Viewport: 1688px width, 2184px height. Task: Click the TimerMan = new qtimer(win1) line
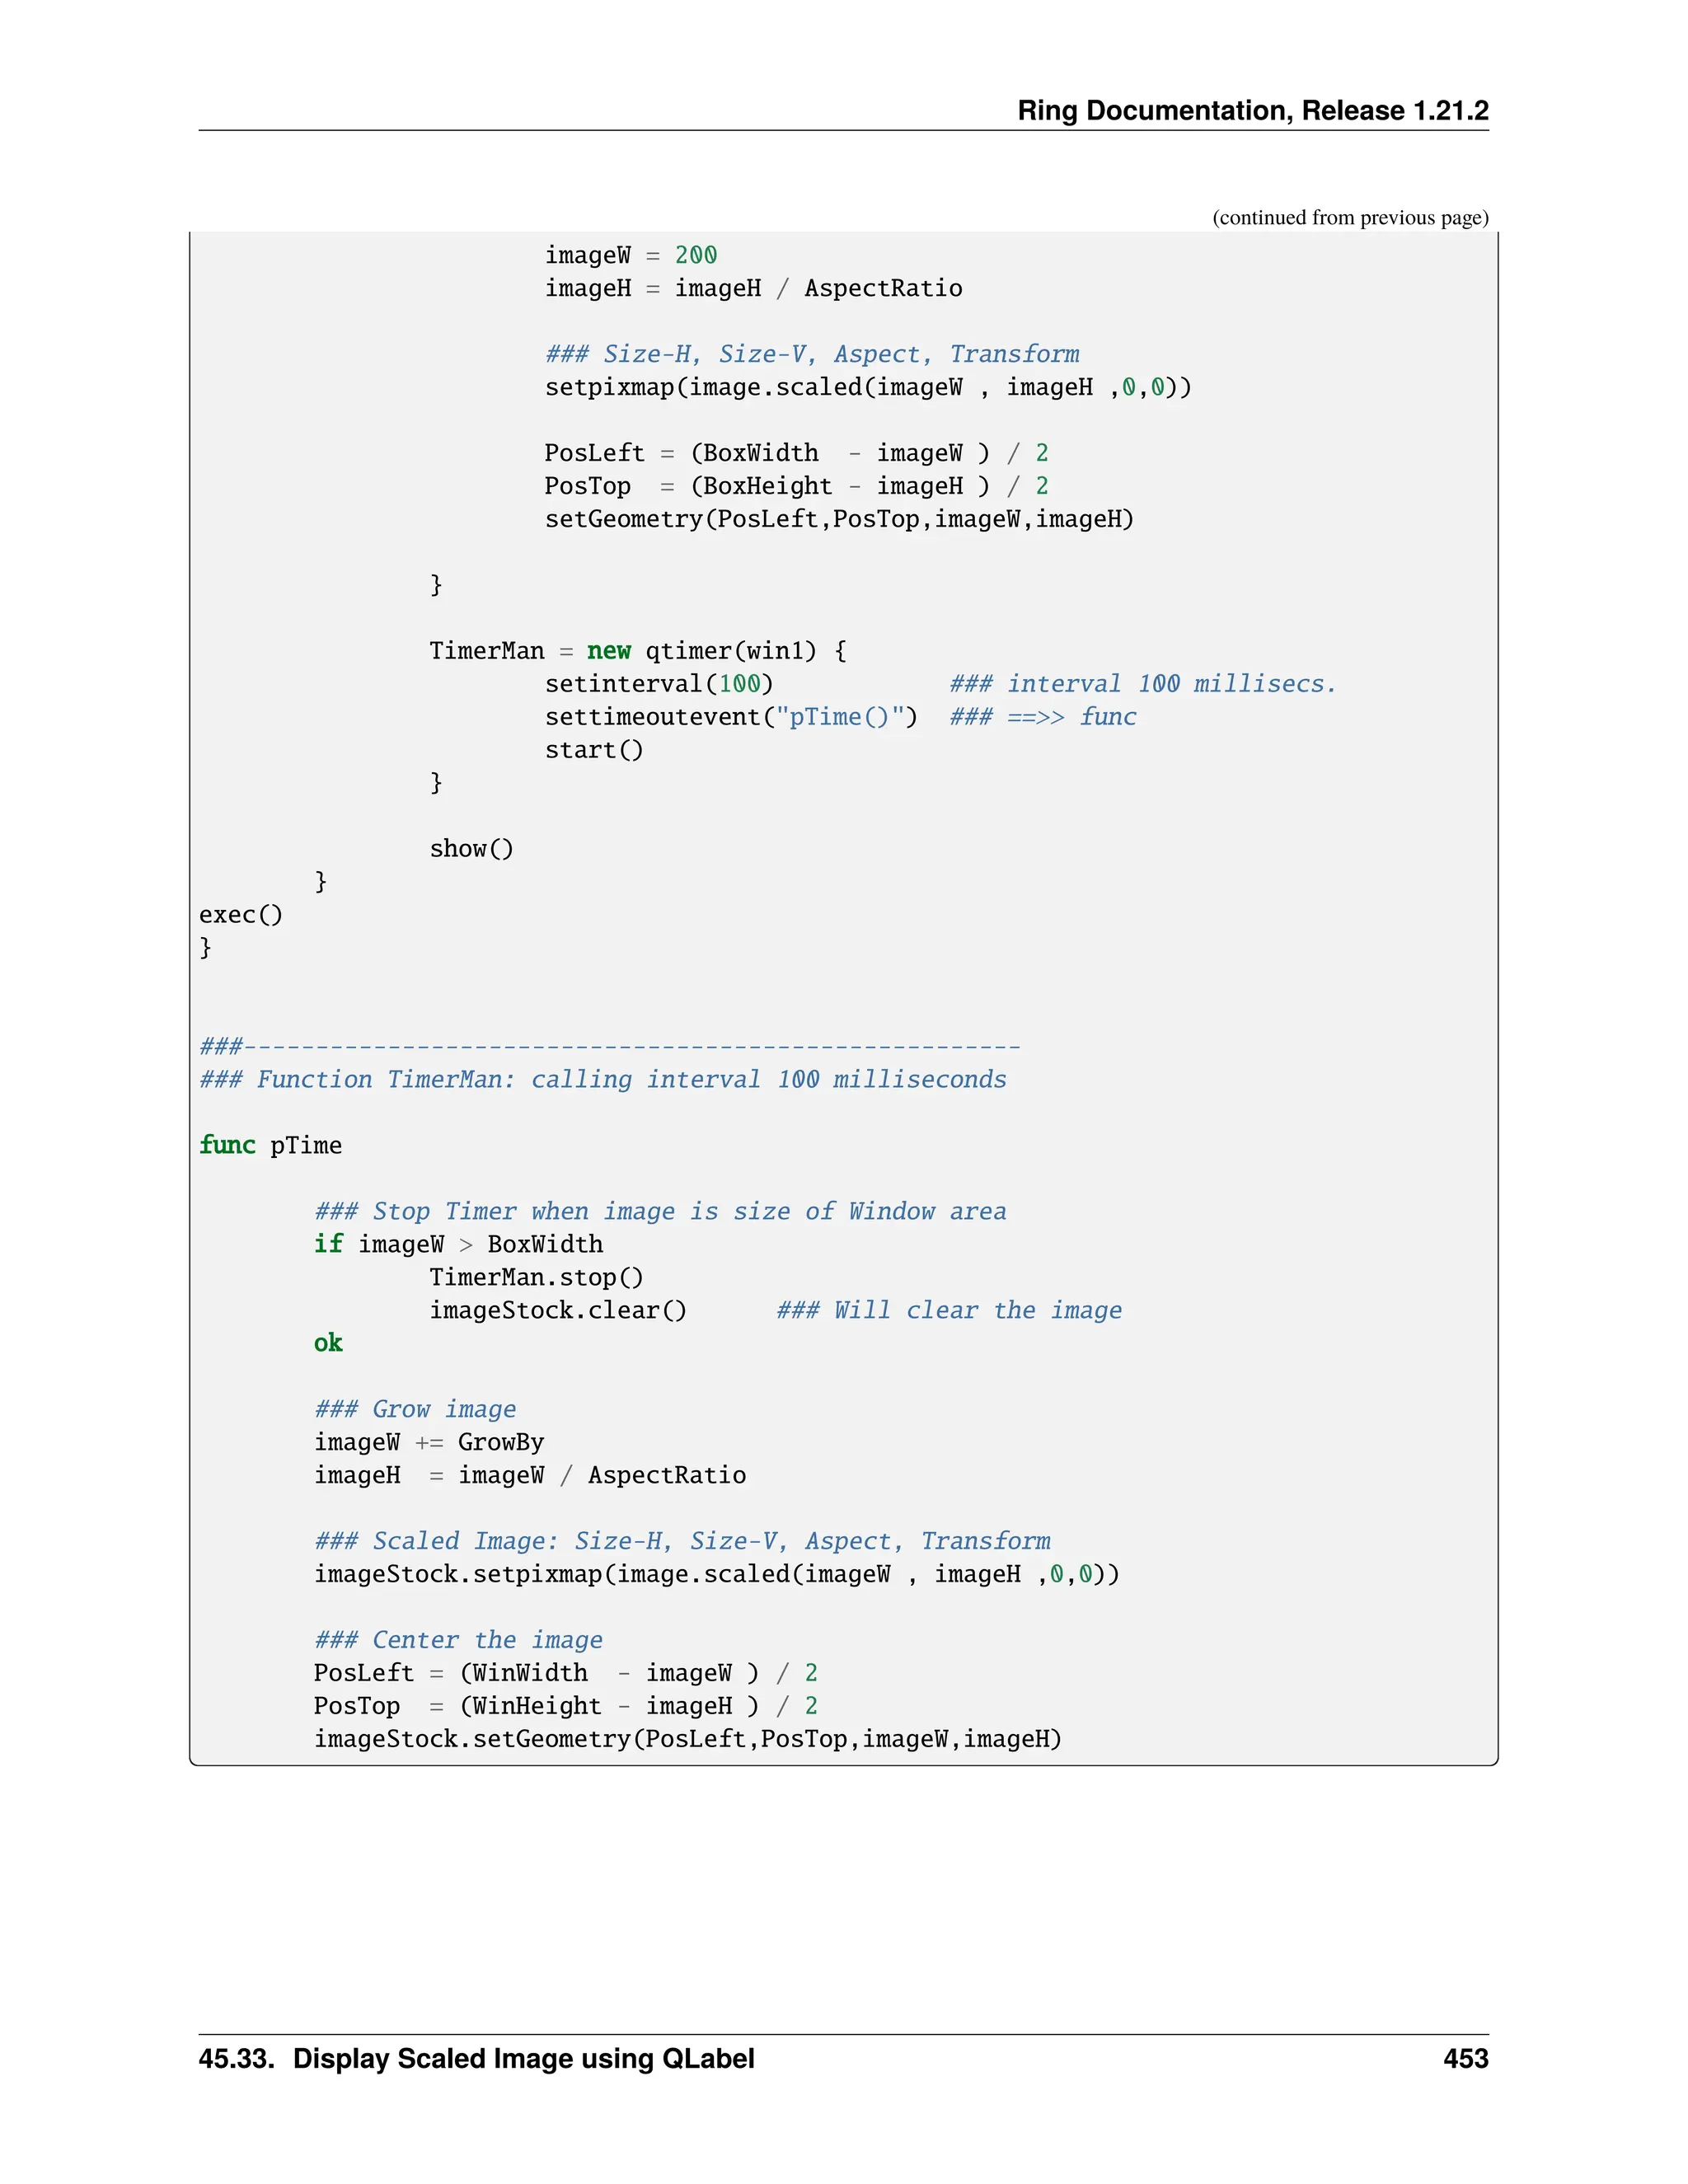click(637, 651)
